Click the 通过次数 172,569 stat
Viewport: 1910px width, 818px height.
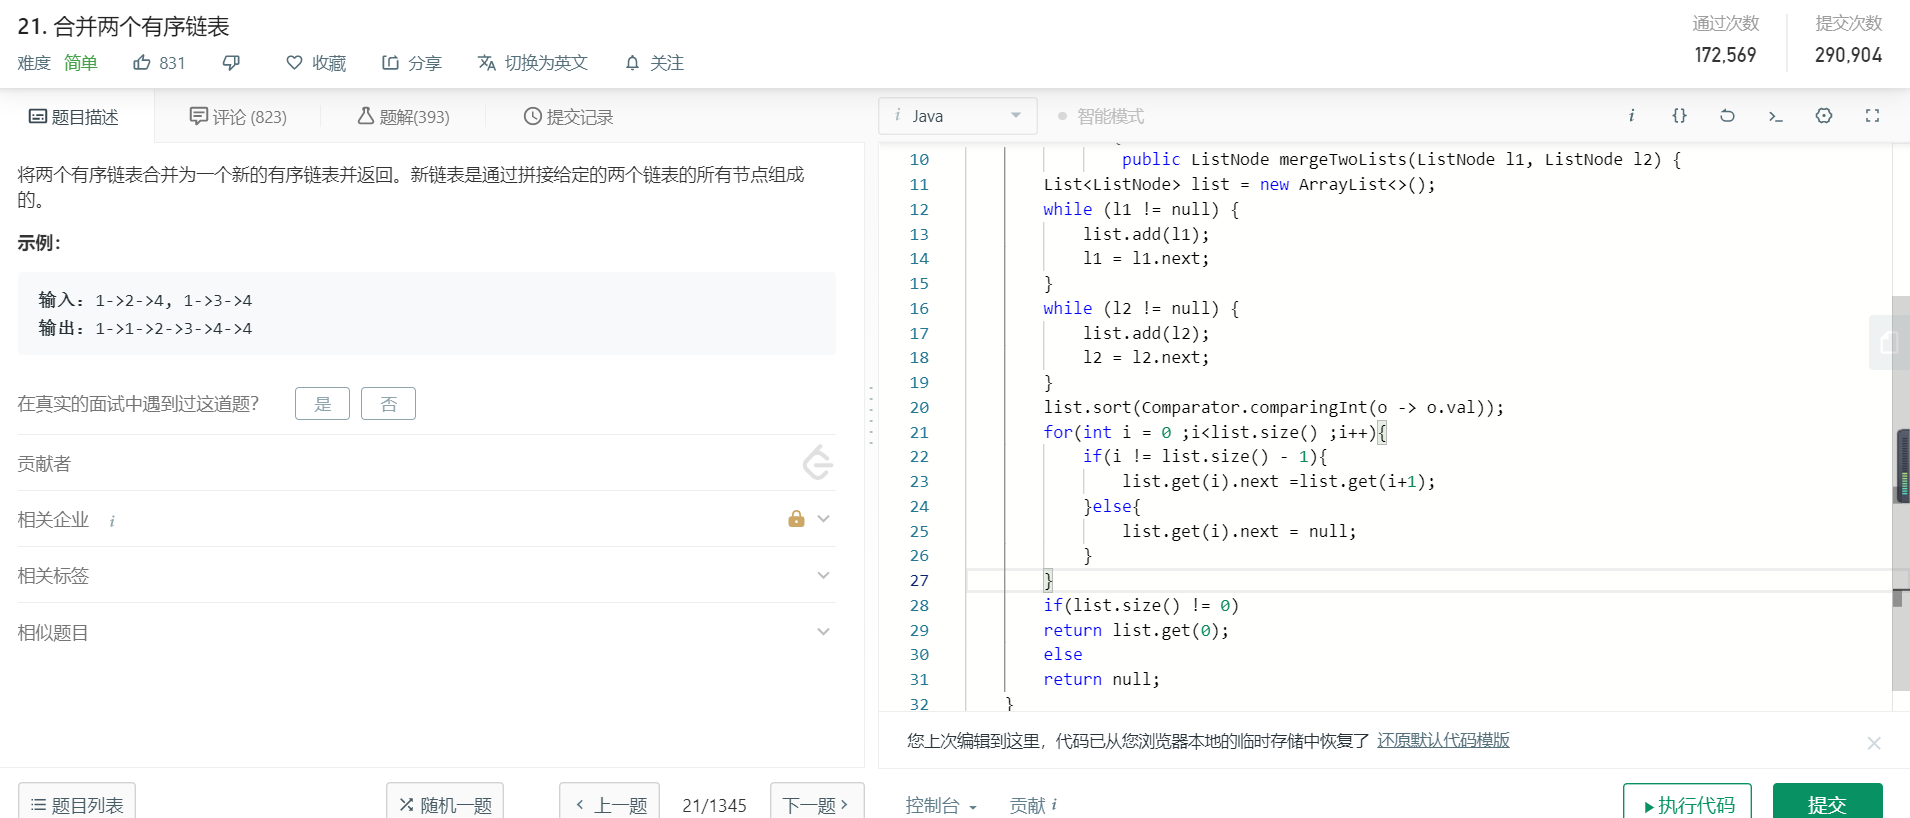click(x=1725, y=40)
